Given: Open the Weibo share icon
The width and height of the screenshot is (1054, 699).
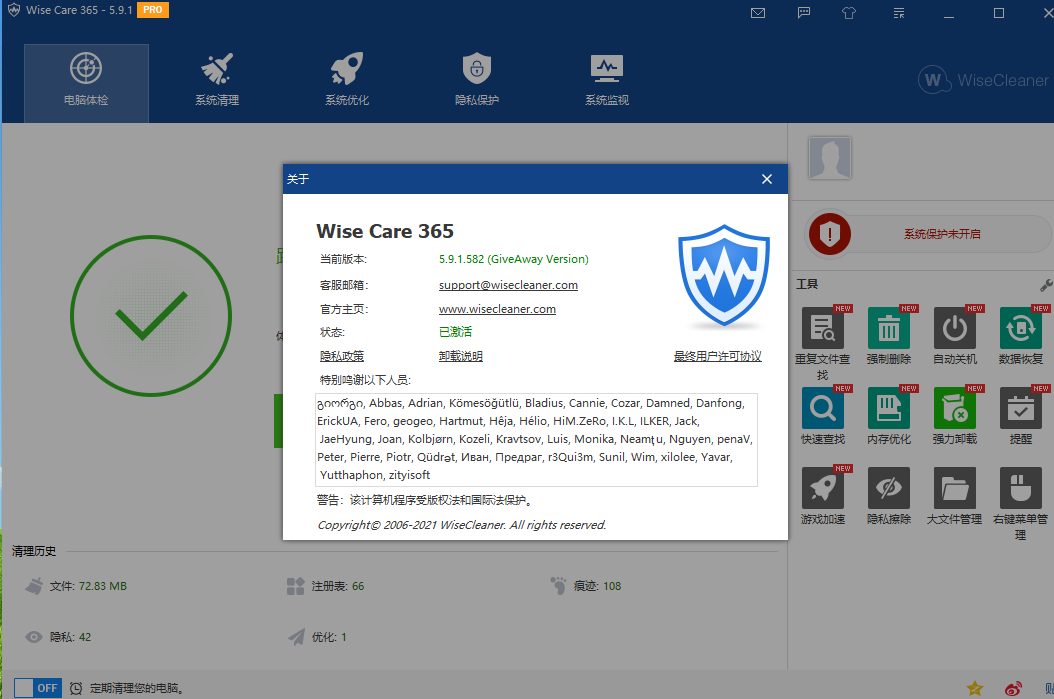Looking at the screenshot, I should (x=1013, y=688).
